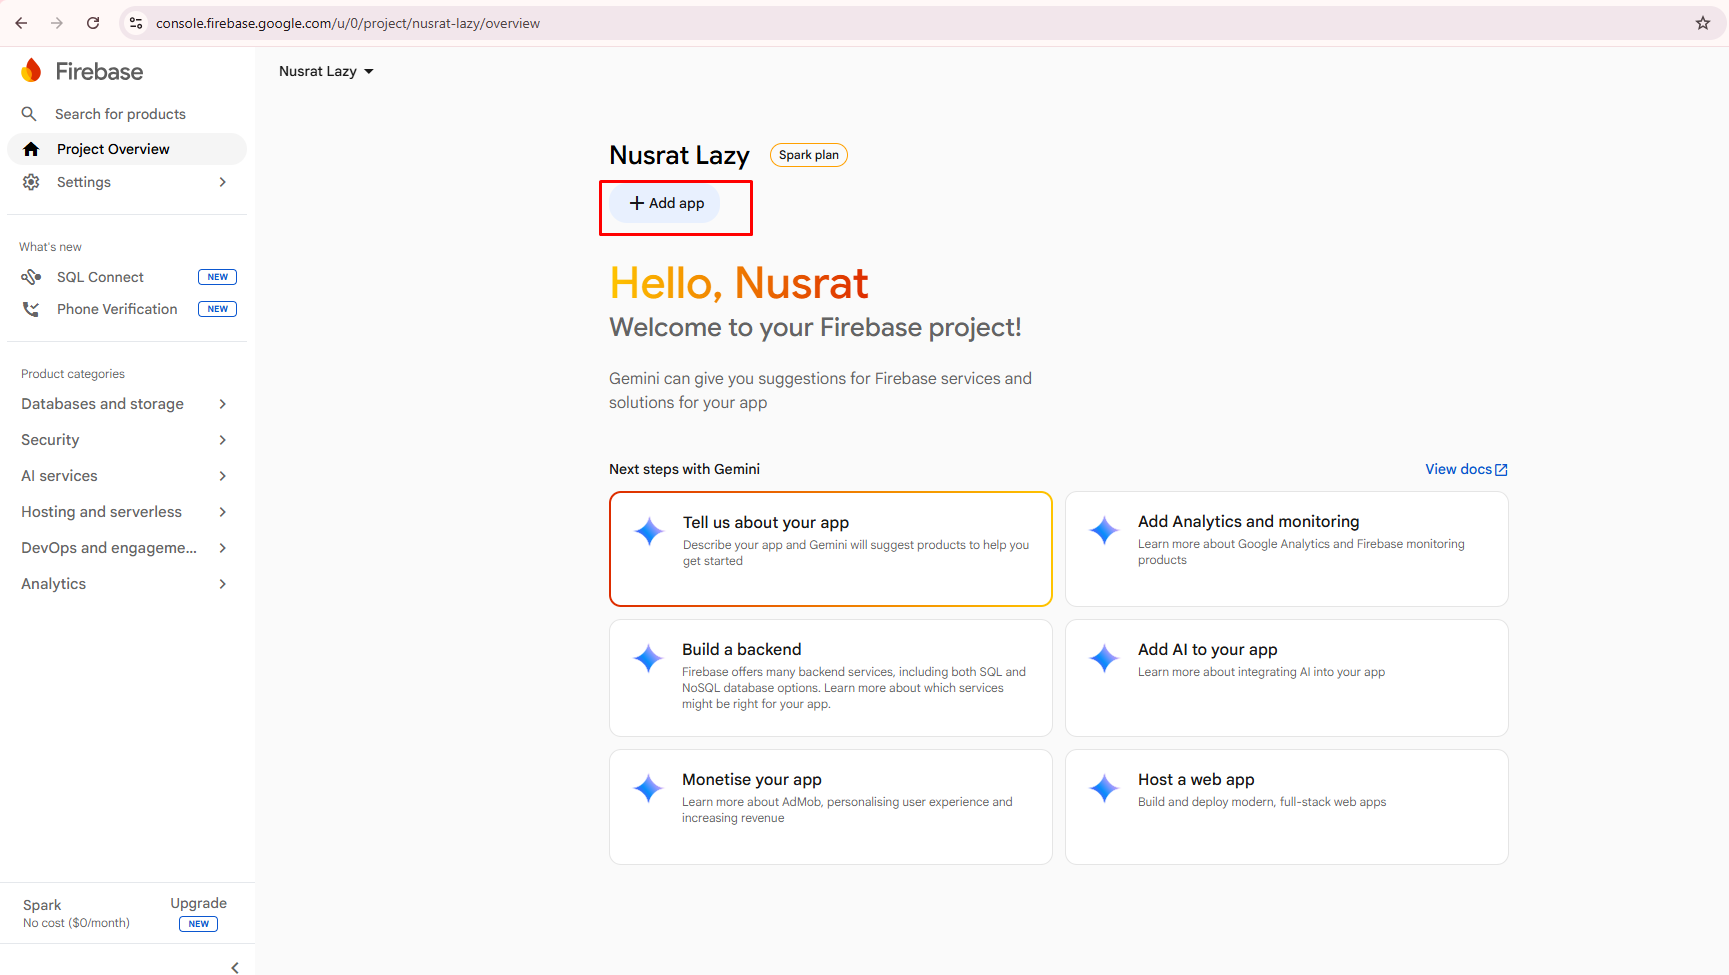Click the SQL Connect icon

pyautogui.click(x=31, y=277)
